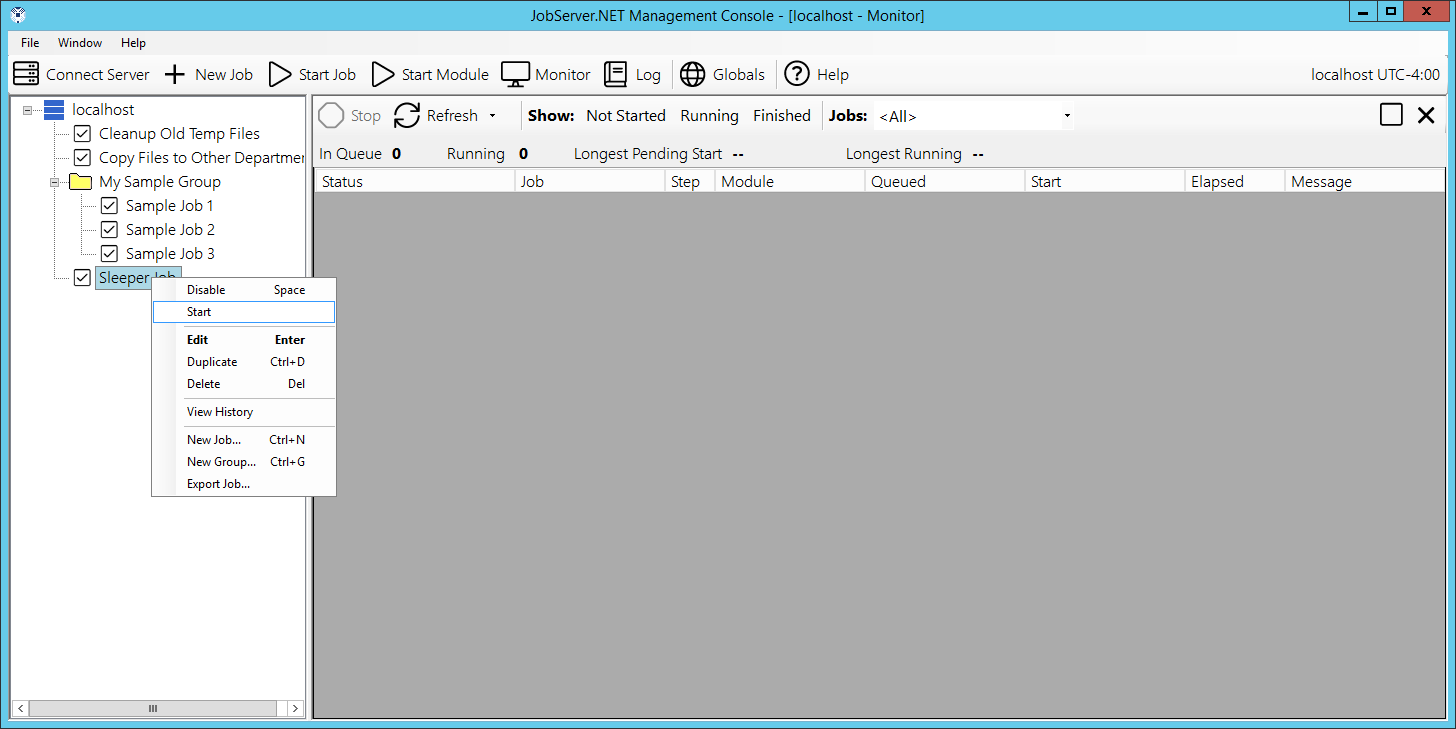
Task: Toggle the Sample Job 2 checkbox
Action: click(x=110, y=230)
